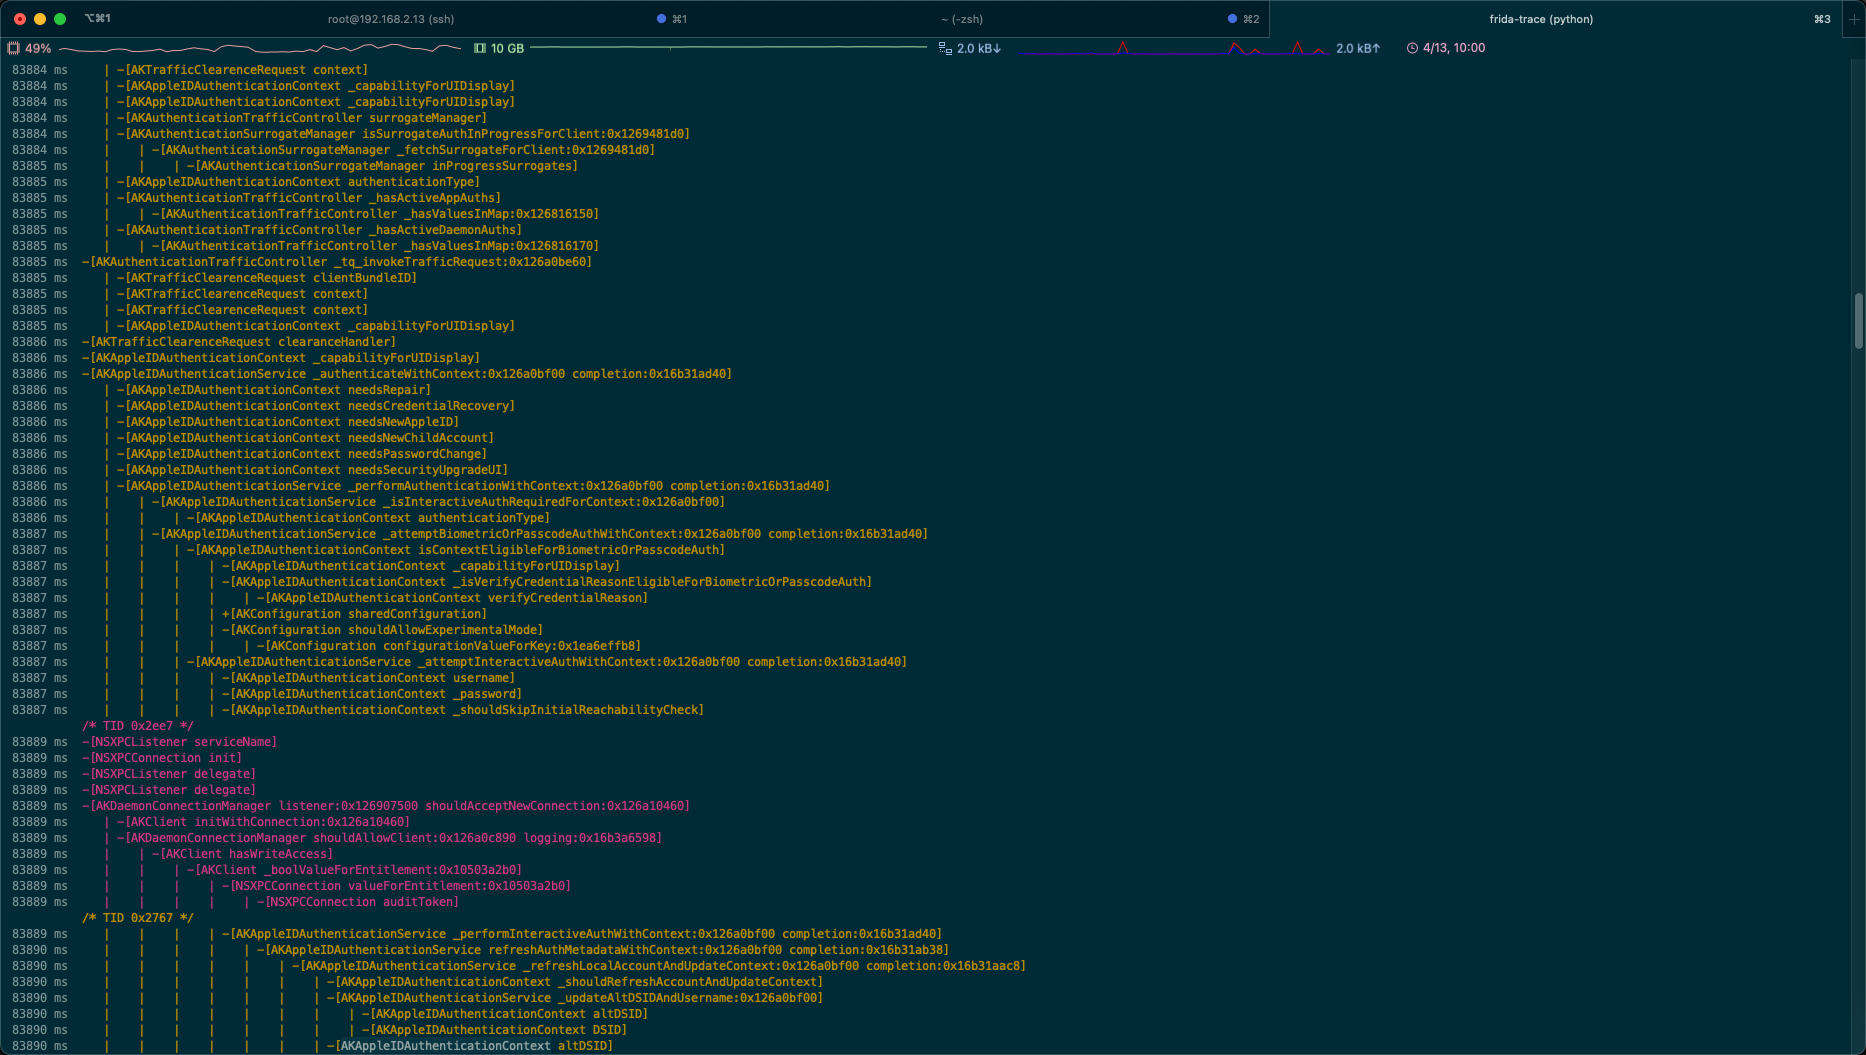1866x1055 pixels.
Task: Open a new tab with the plus button
Action: point(1854,19)
